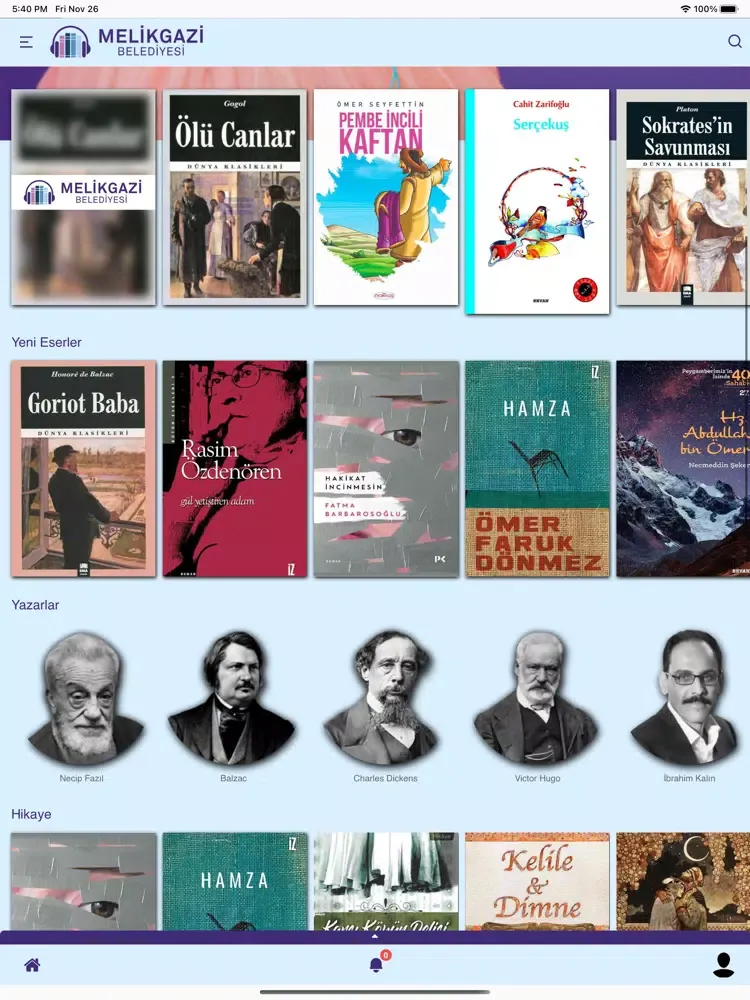Image resolution: width=750 pixels, height=1000 pixels.
Task: Select Rasim Özdenören gül yetiştiren adam book
Action: point(235,469)
